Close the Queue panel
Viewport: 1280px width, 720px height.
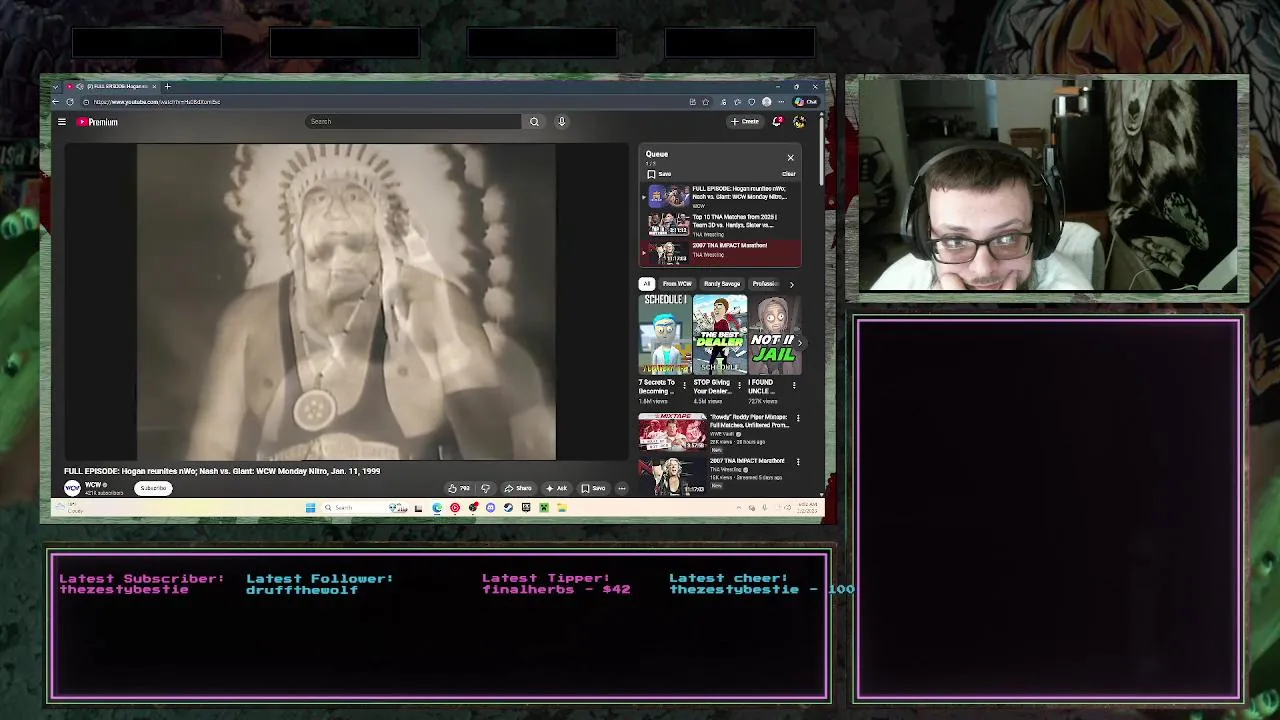[x=790, y=157]
